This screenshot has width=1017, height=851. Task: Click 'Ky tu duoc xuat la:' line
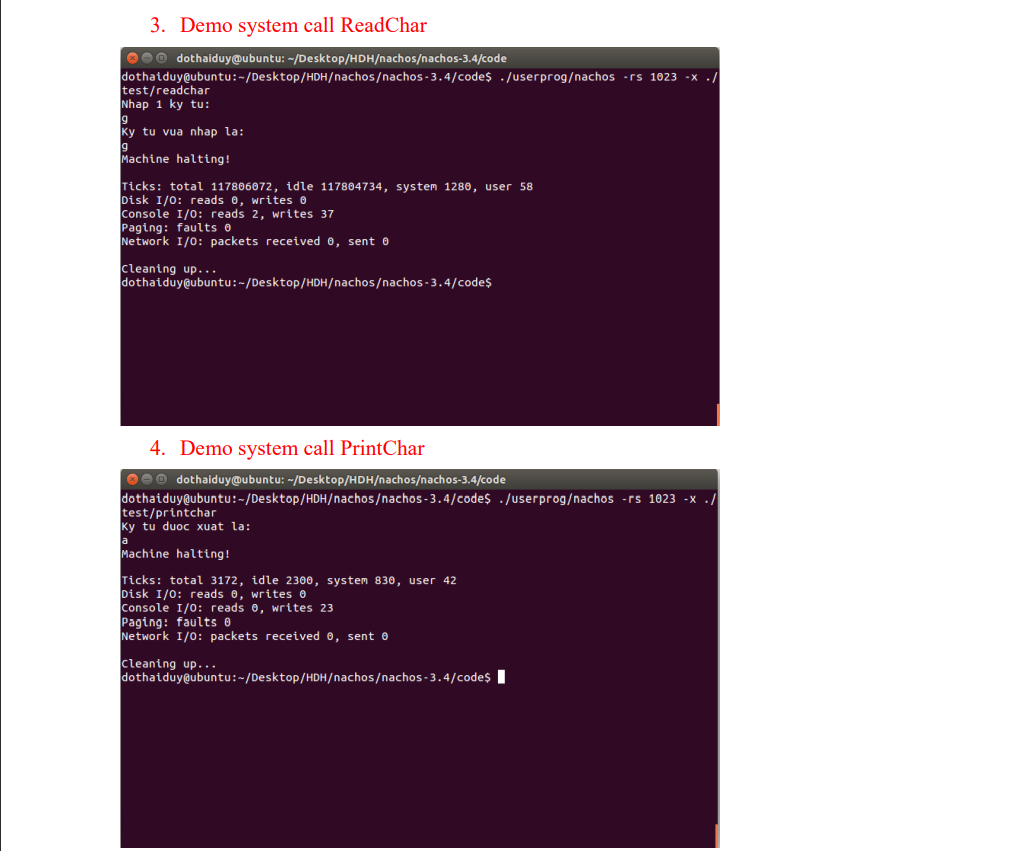pos(186,527)
